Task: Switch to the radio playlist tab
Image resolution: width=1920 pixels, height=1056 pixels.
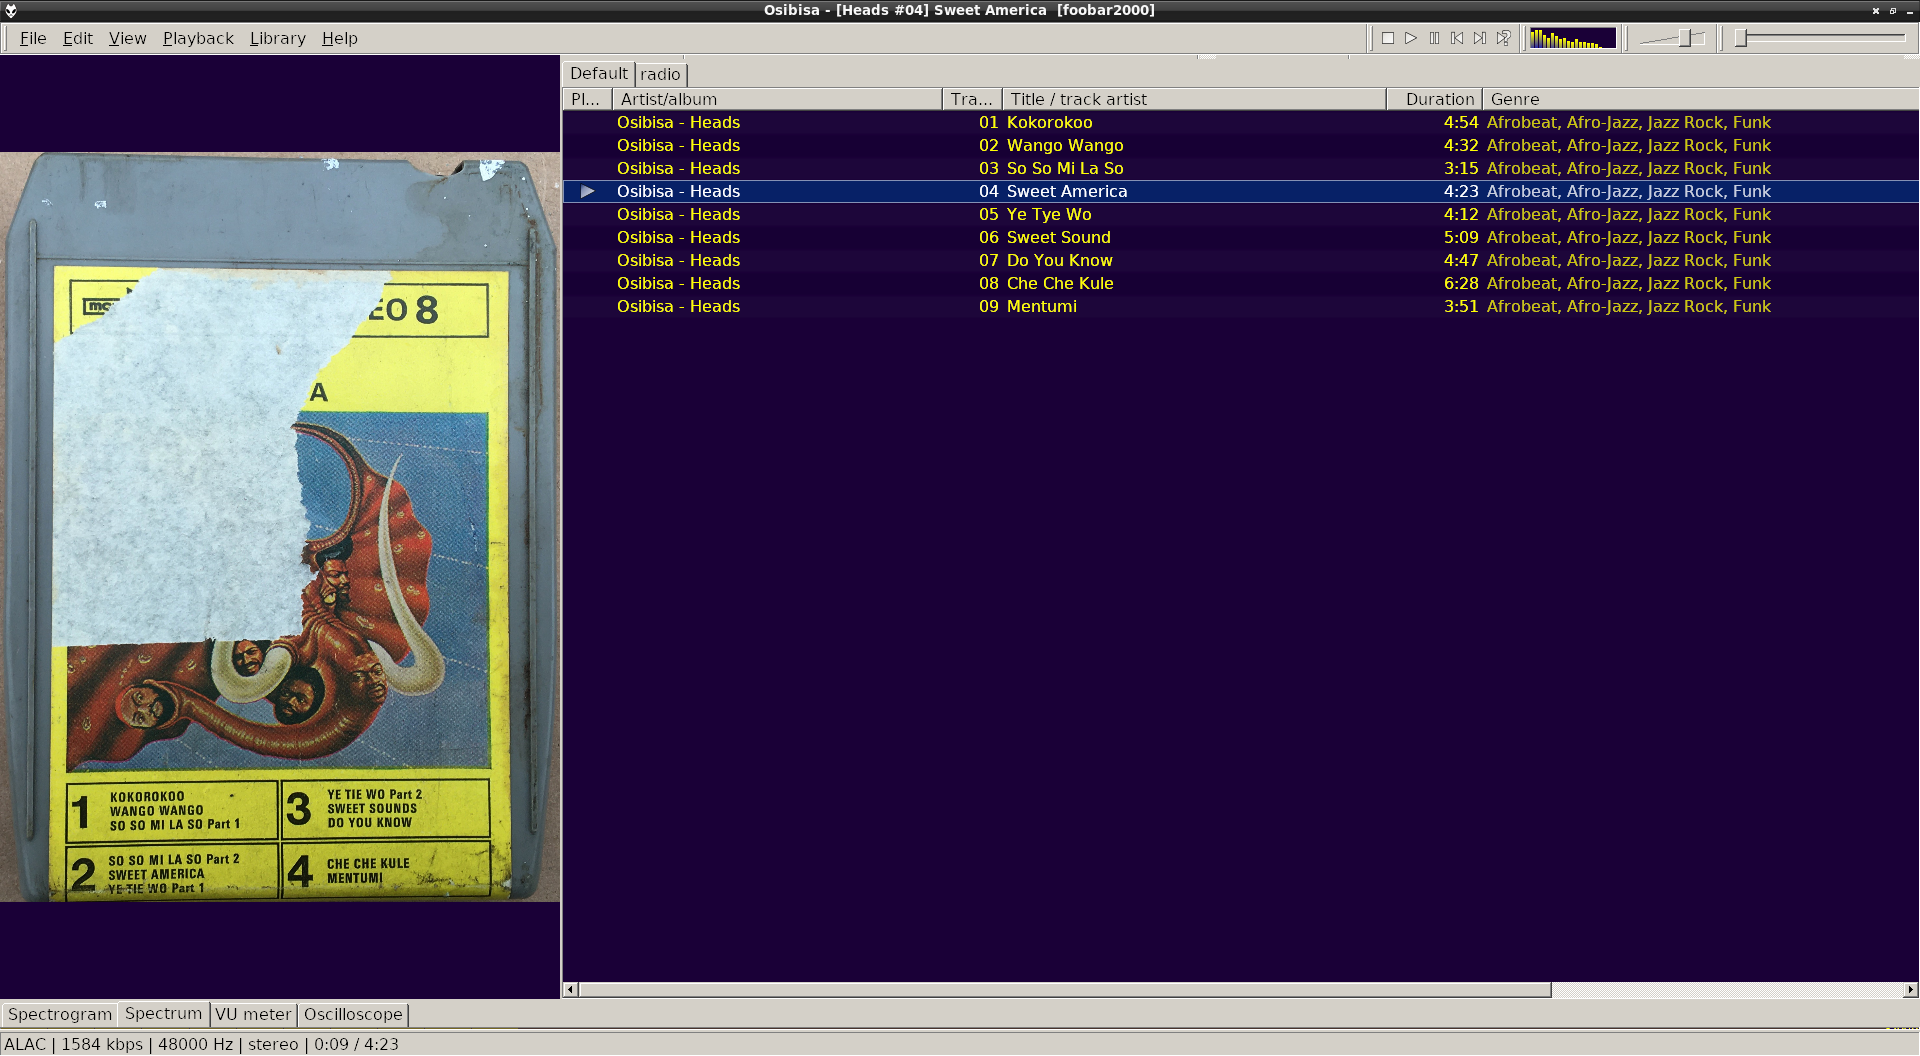Action: tap(660, 75)
